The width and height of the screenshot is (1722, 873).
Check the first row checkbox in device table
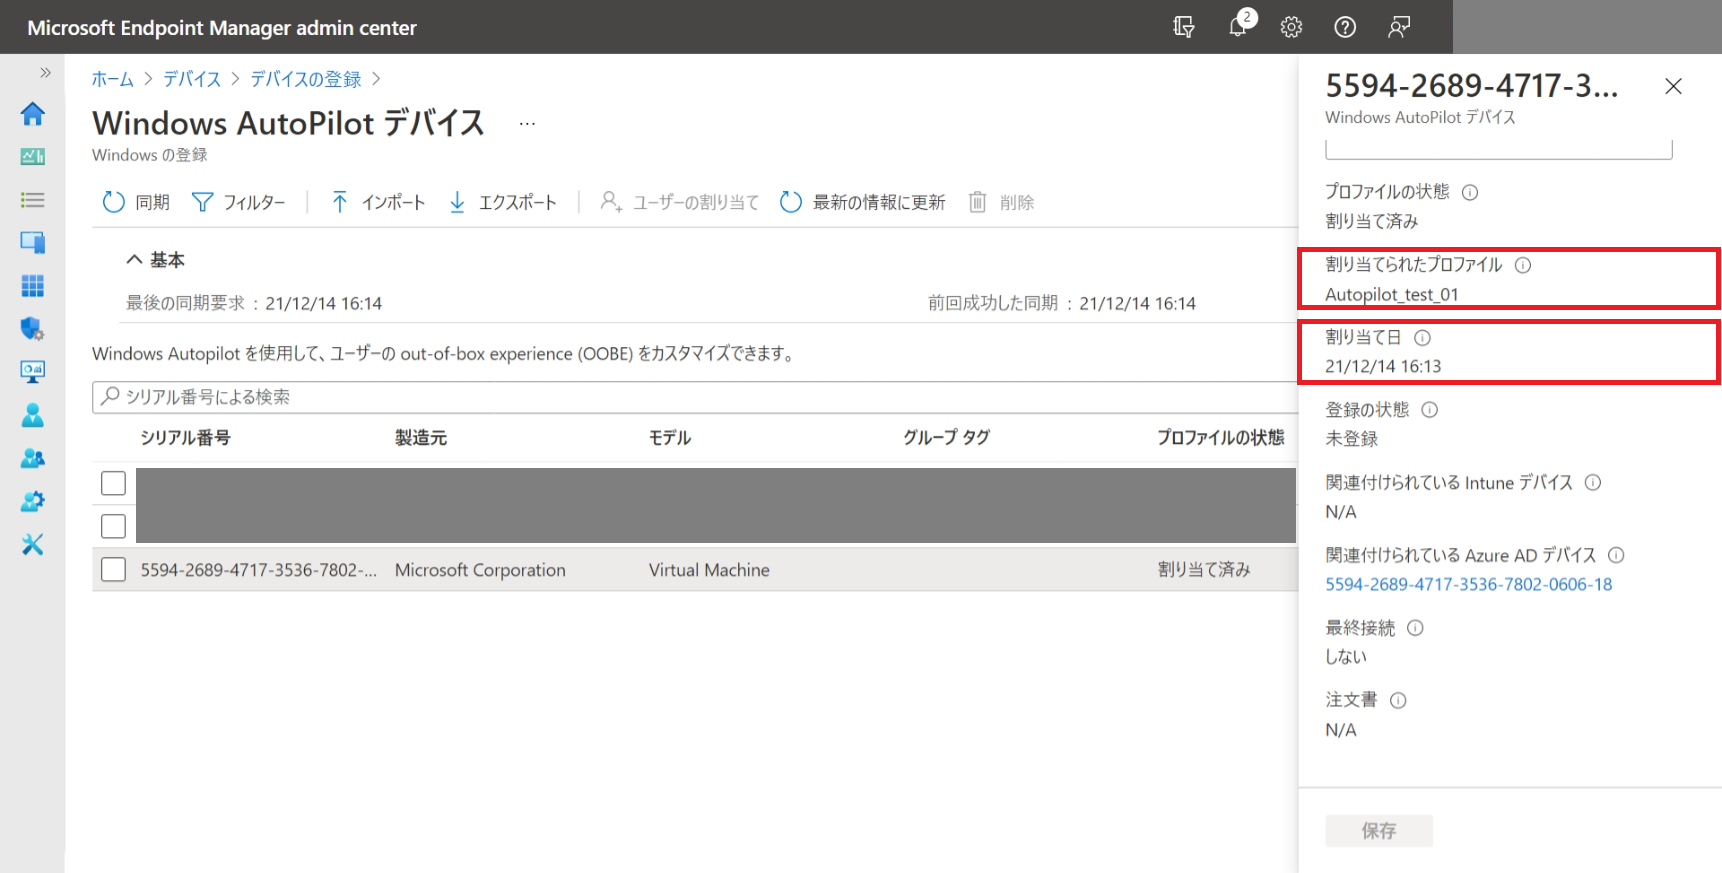tap(113, 483)
